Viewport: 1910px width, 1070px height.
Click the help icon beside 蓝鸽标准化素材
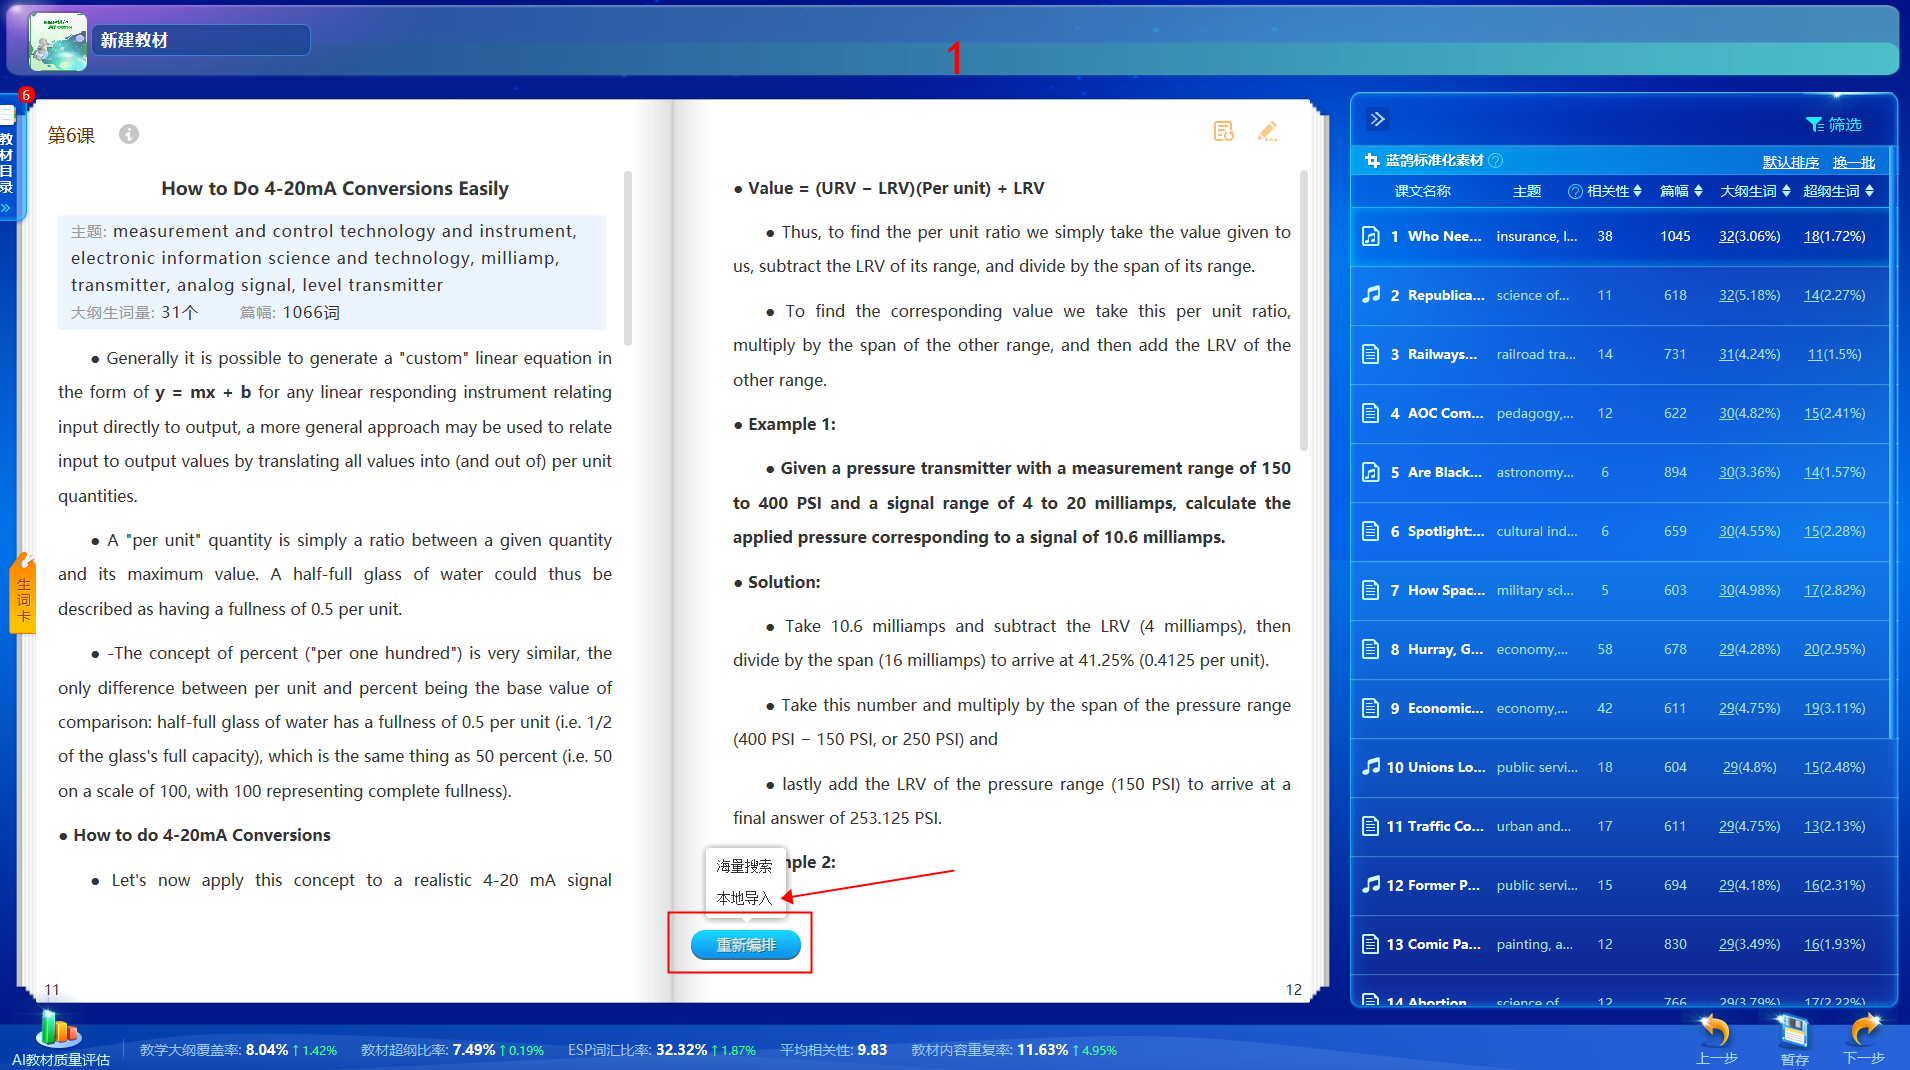[x=1496, y=161]
